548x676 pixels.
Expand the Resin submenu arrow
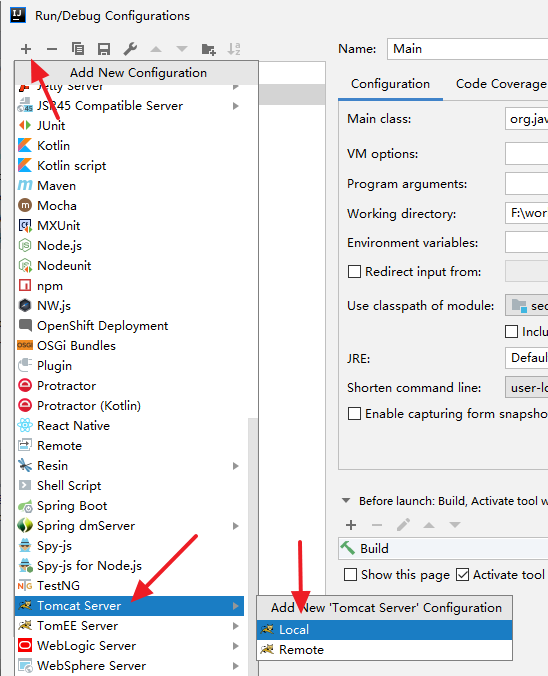click(235, 466)
